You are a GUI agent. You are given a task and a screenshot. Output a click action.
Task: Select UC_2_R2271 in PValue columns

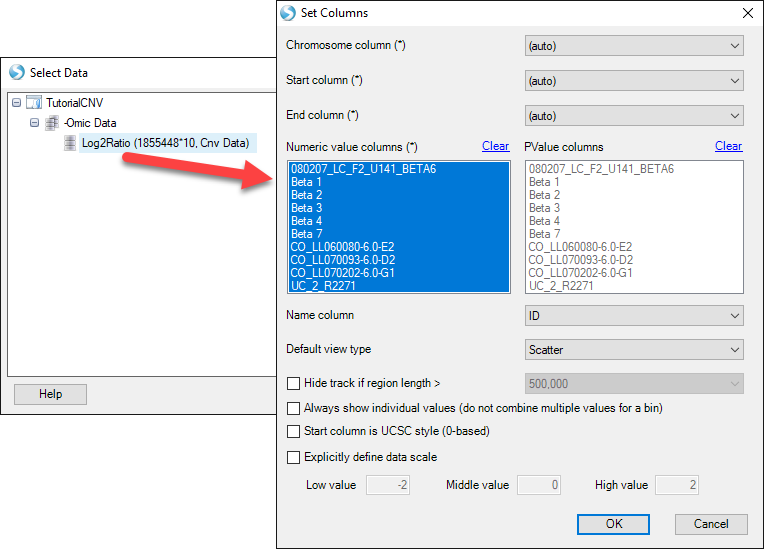[634, 286]
